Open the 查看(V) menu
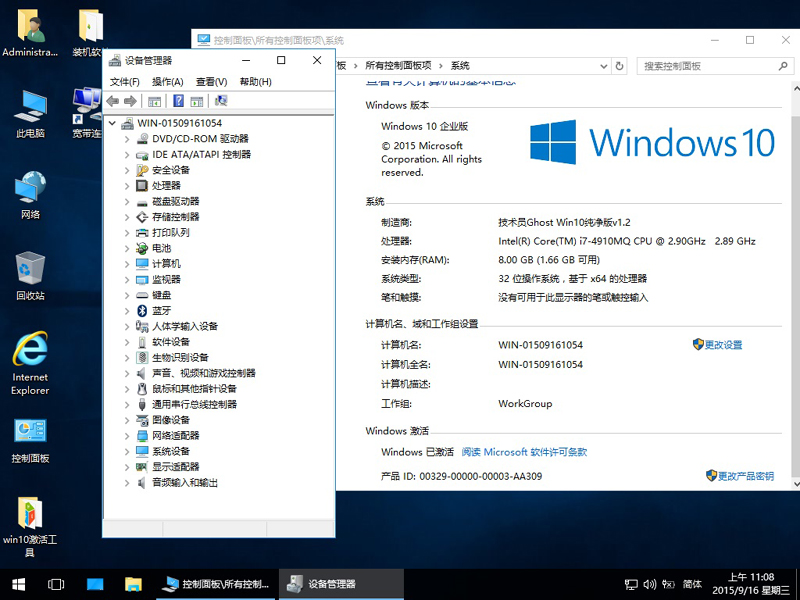 coord(211,82)
